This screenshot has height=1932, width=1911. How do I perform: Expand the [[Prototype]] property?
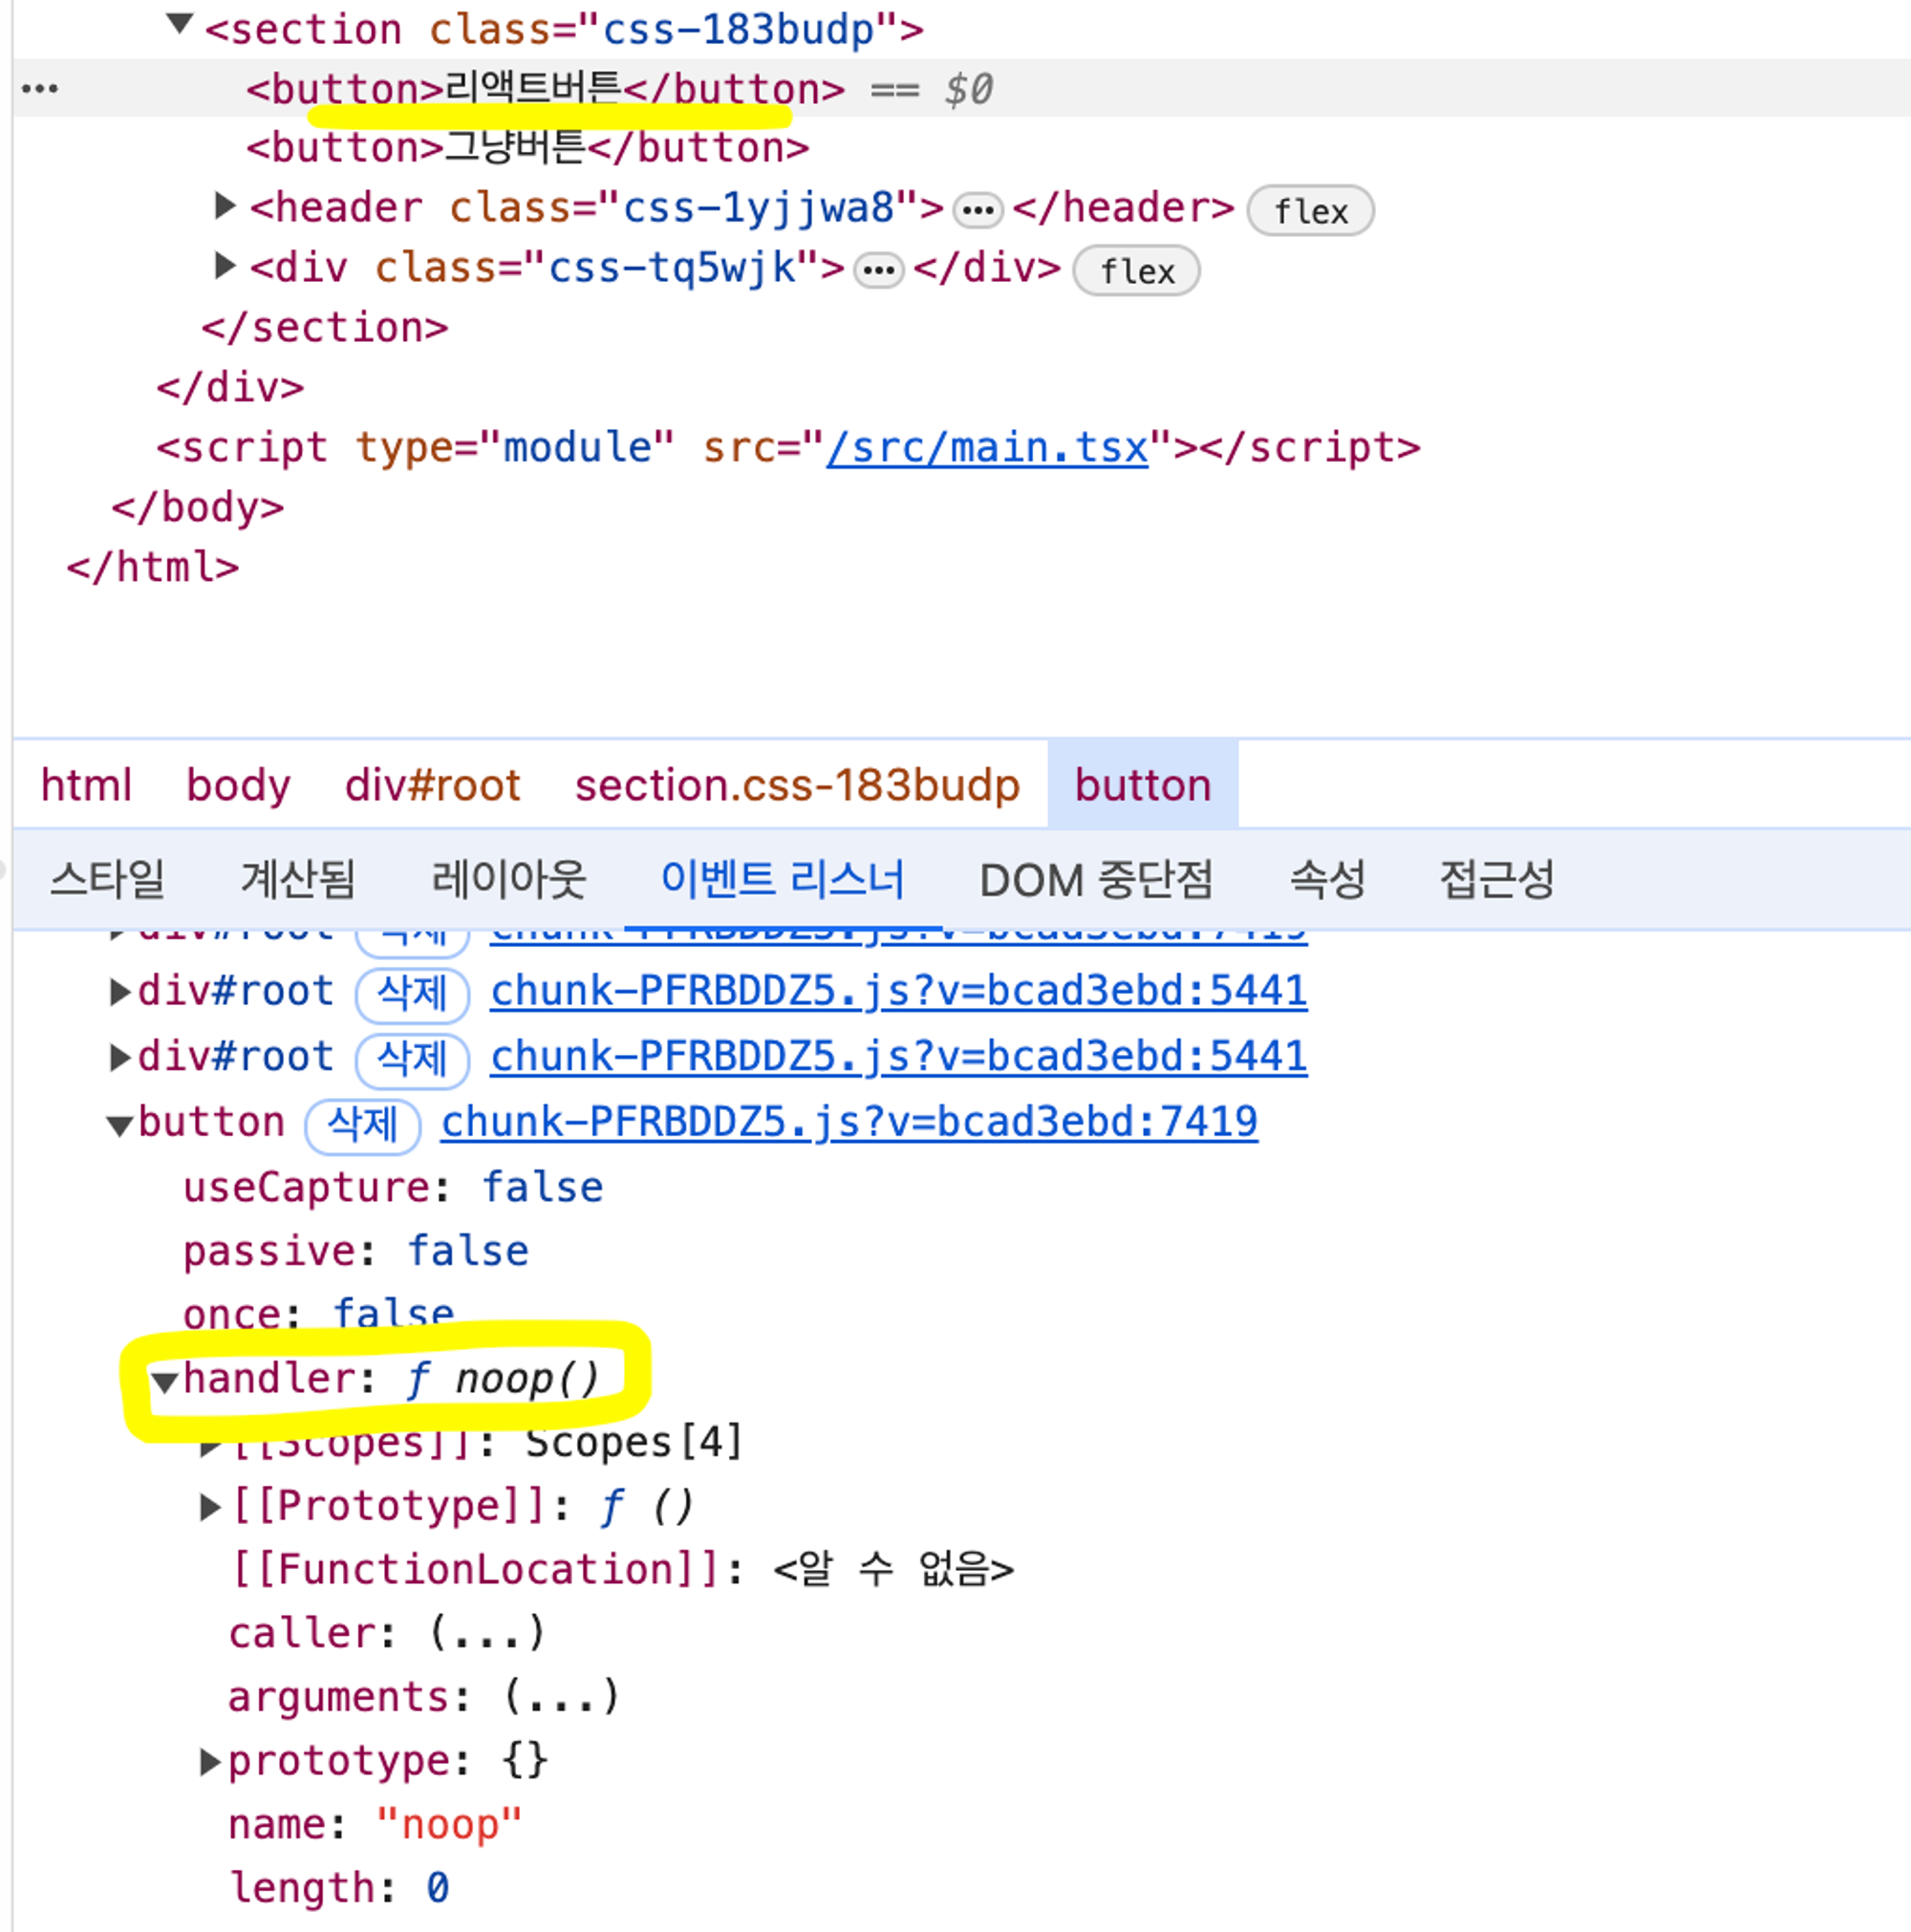coord(210,1506)
